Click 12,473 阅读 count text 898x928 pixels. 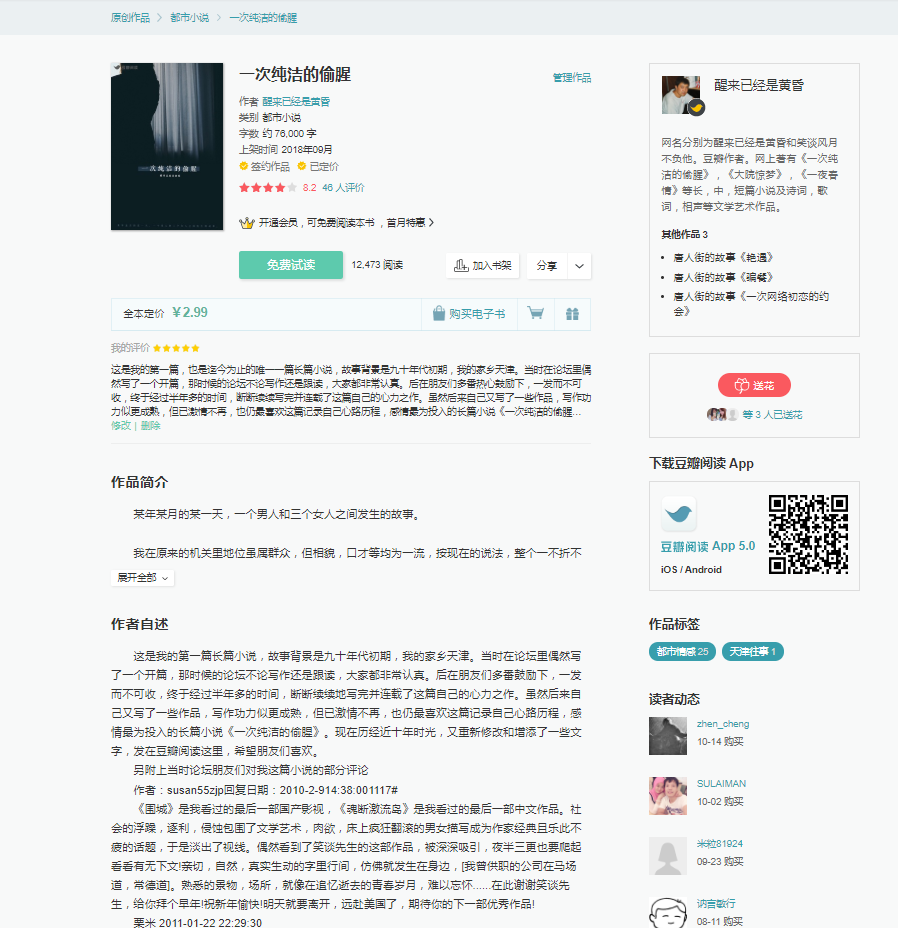pos(377,265)
